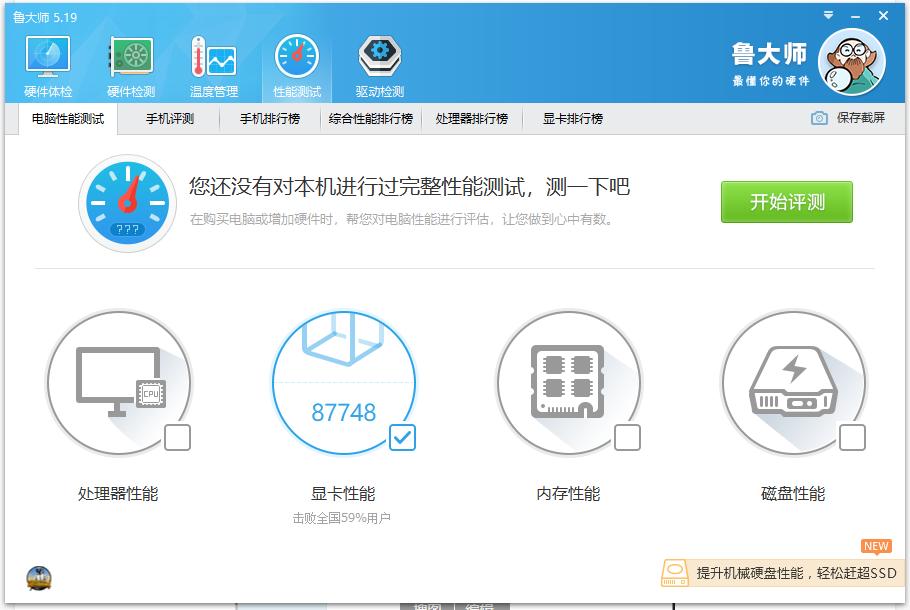The height and width of the screenshot is (610, 910).
Task: Check the 内存性能 memory test checkbox
Action: pos(629,437)
